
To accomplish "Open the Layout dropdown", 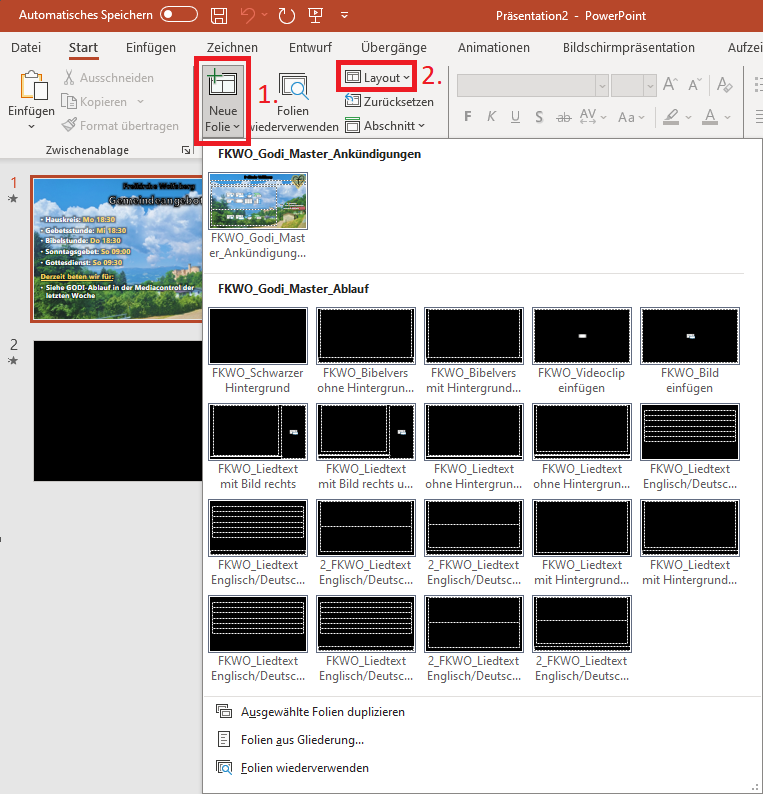I will 378,77.
